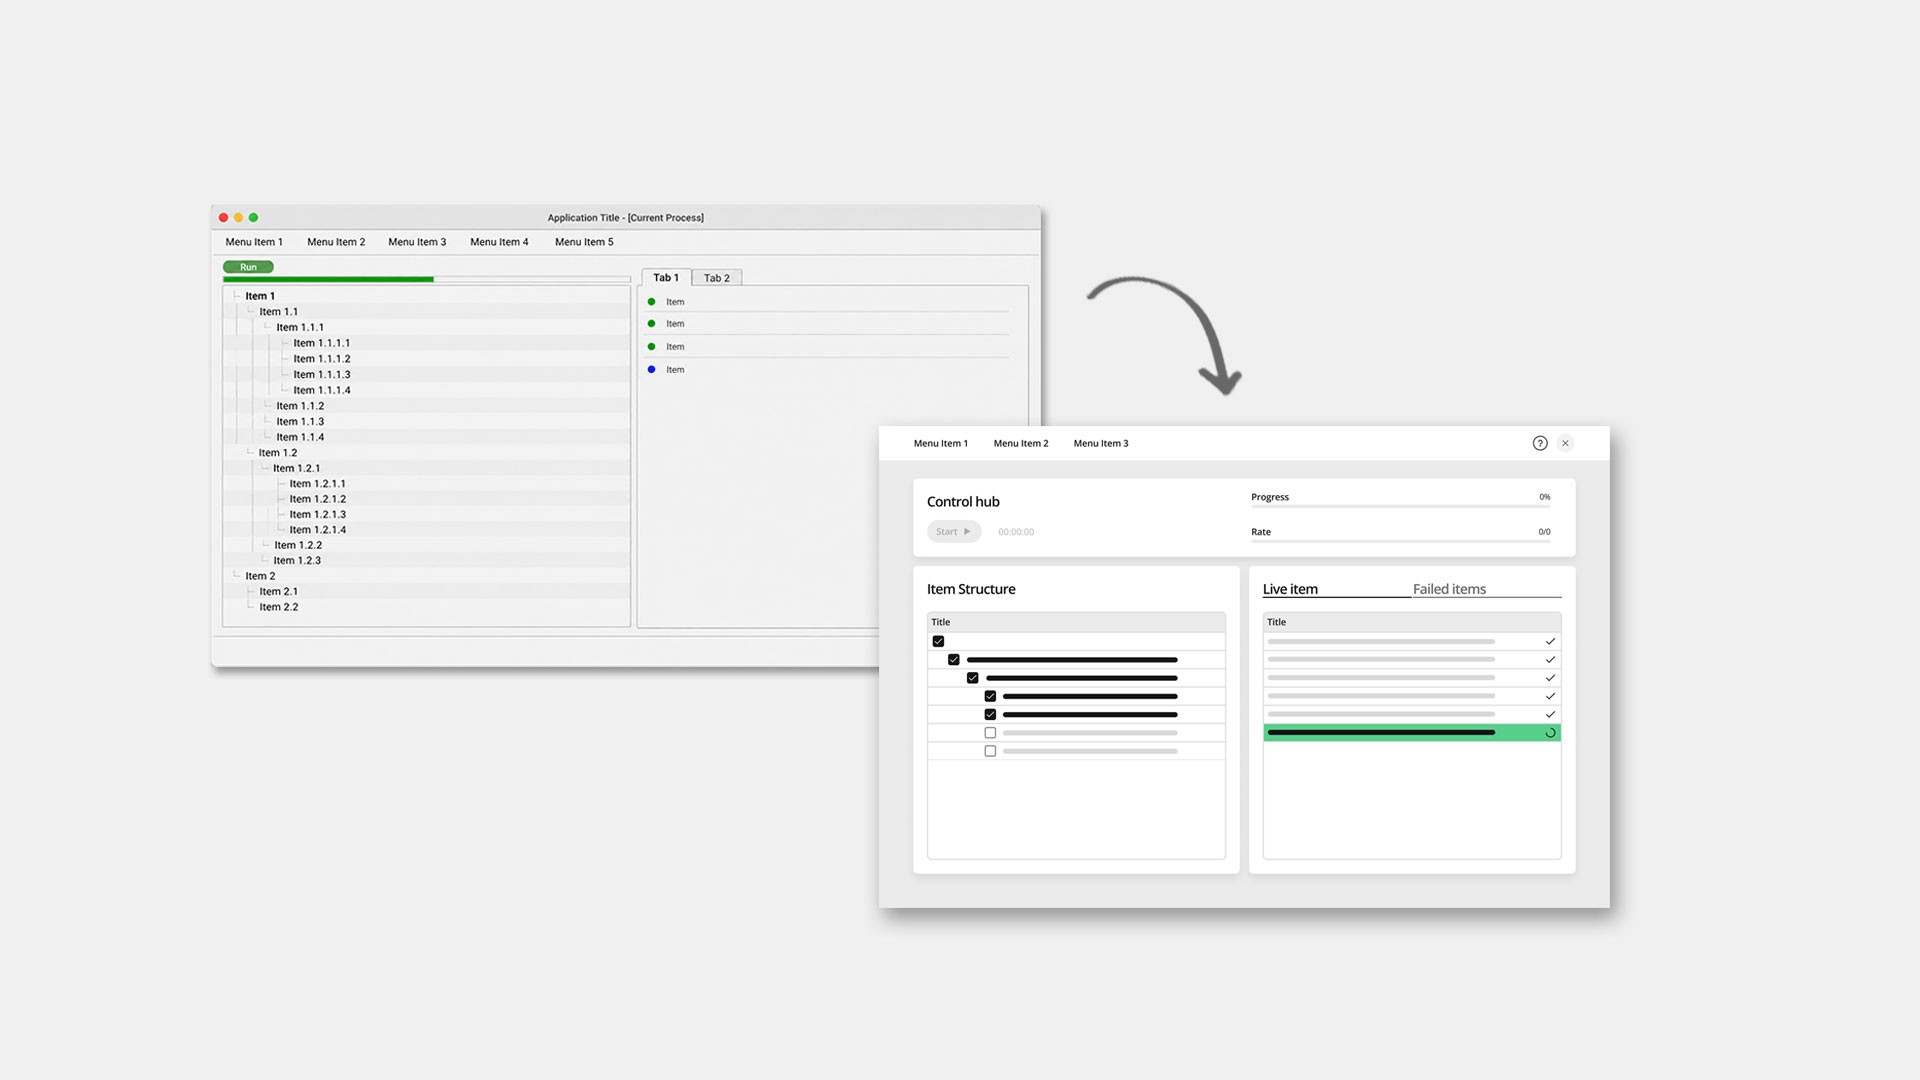The image size is (1920, 1080).
Task: Switch to Tab 2
Action: 717,278
